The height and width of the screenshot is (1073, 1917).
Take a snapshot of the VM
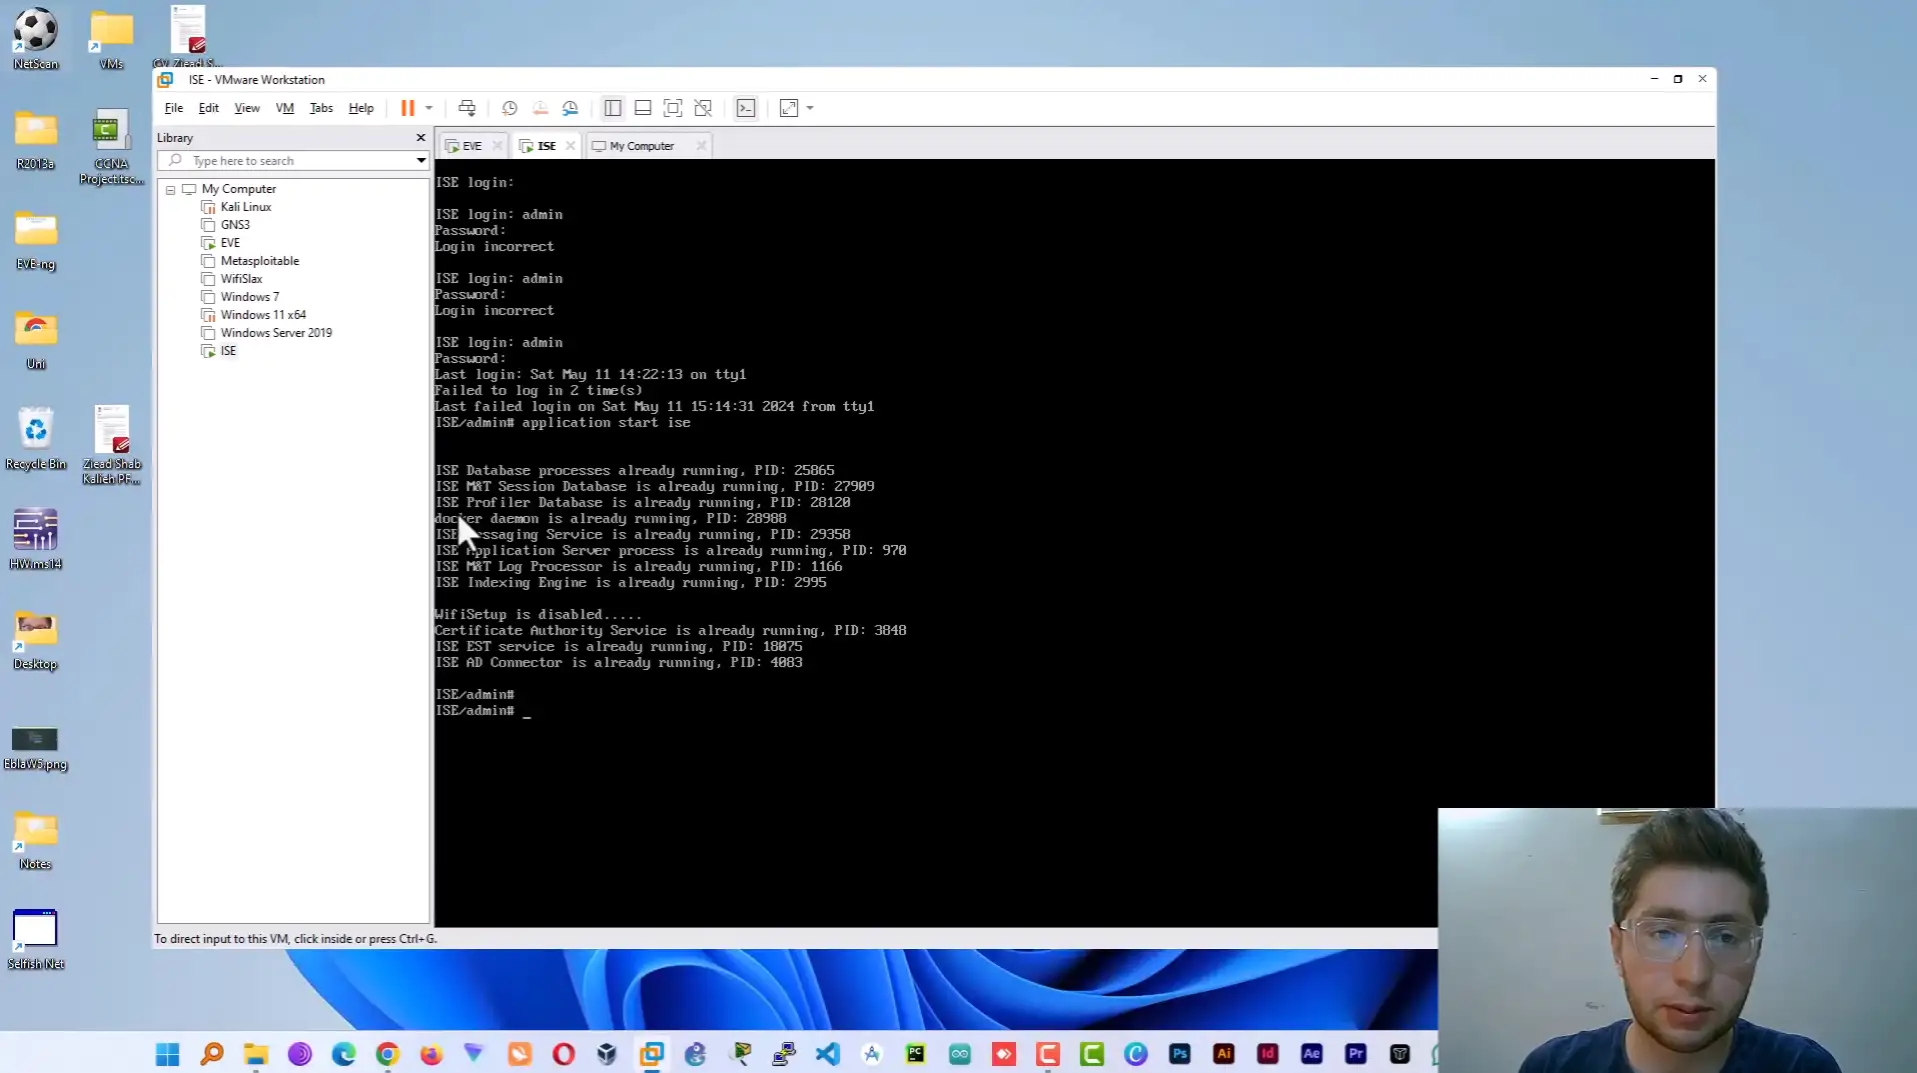(509, 108)
